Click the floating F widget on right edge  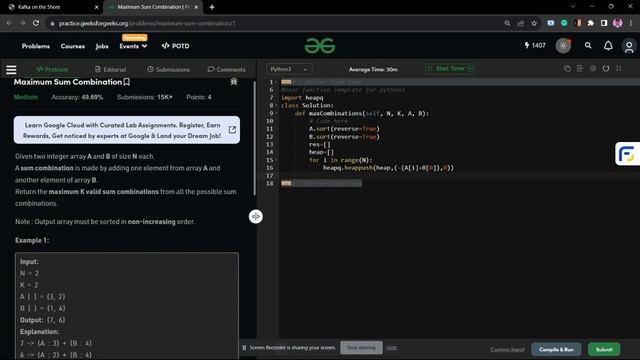point(627,154)
